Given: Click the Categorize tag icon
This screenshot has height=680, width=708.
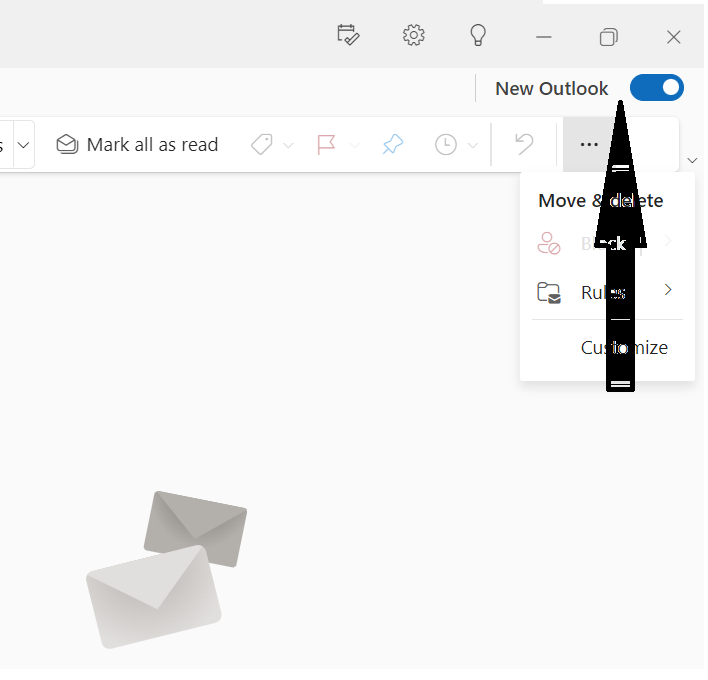Looking at the screenshot, I should [x=262, y=145].
